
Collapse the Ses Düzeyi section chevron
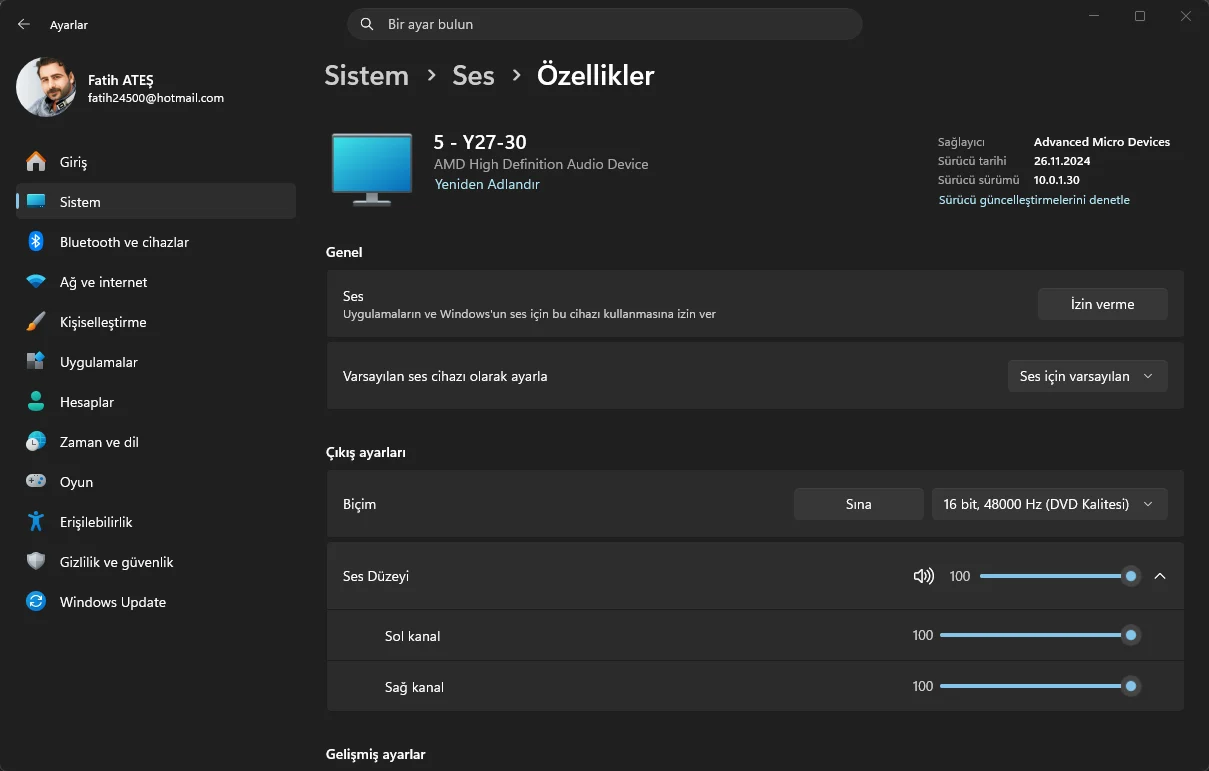pyautogui.click(x=1160, y=576)
